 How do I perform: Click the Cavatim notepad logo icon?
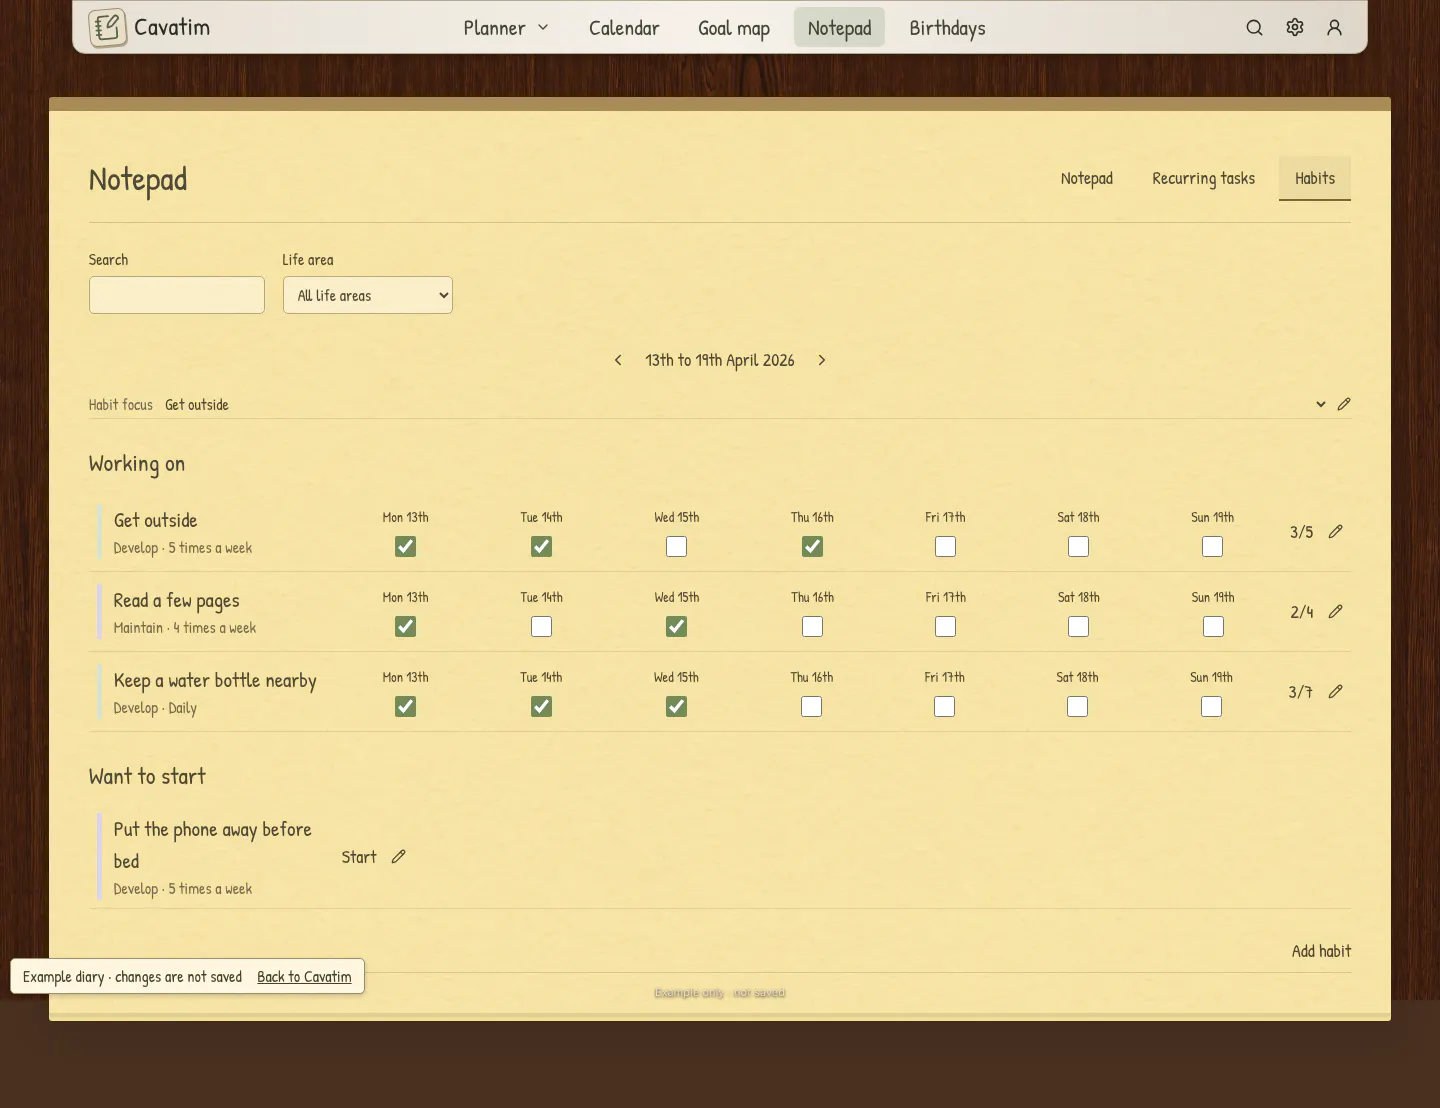click(x=107, y=28)
